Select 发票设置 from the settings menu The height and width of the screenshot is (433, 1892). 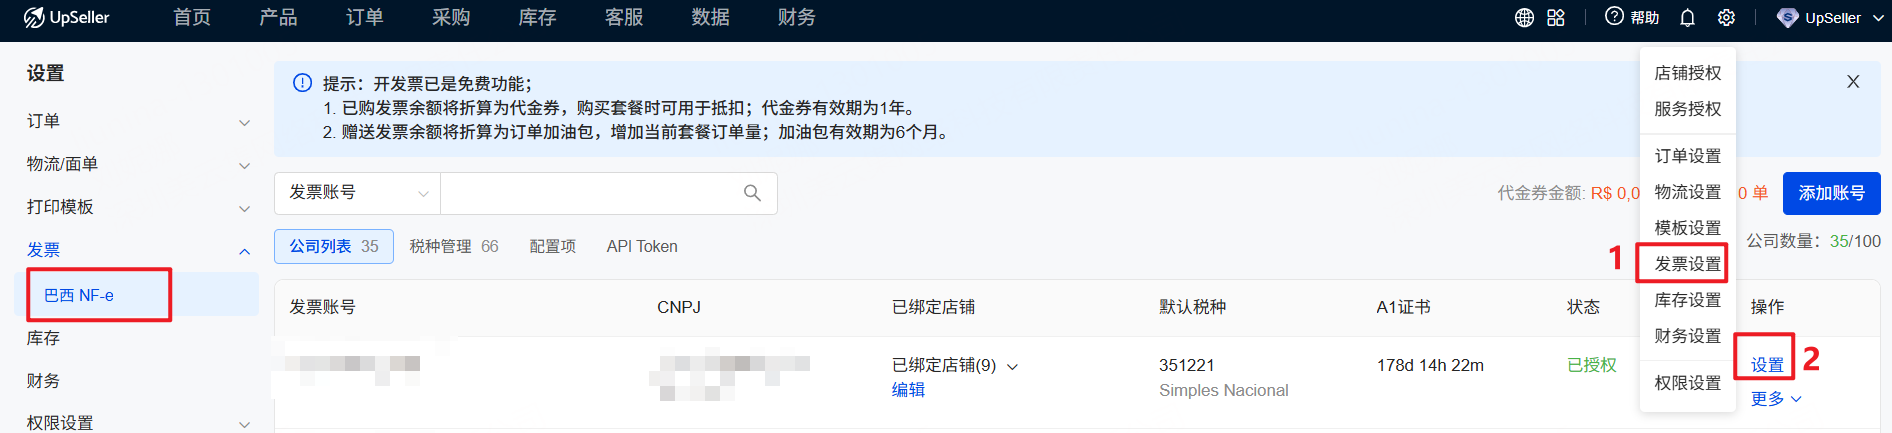click(x=1687, y=264)
